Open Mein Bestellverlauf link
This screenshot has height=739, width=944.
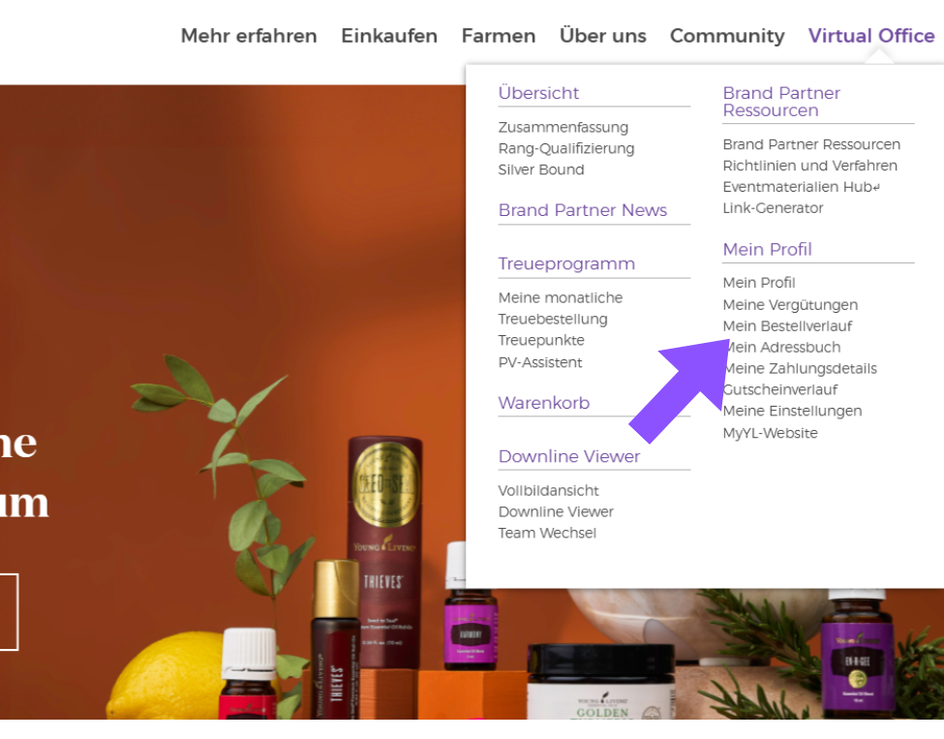click(x=787, y=326)
